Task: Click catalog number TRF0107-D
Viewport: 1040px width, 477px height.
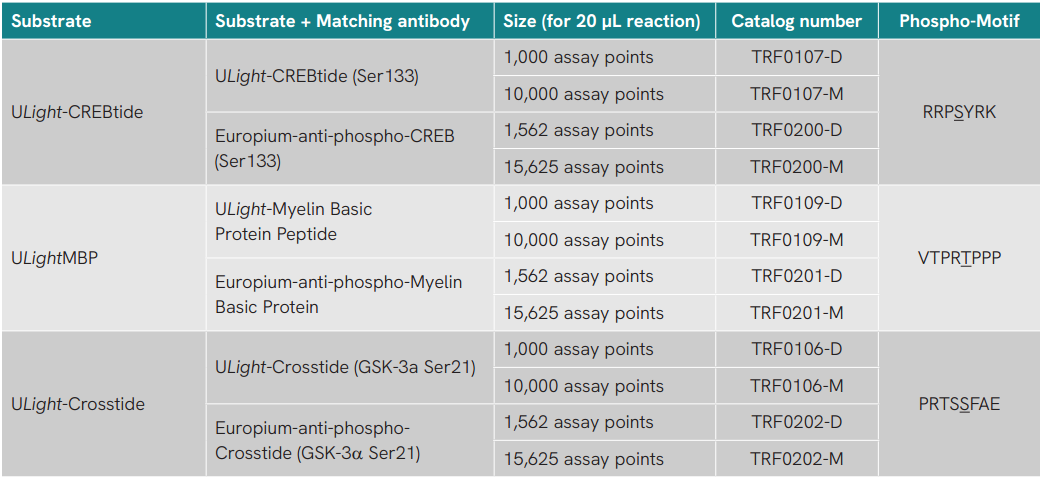Action: pos(797,58)
